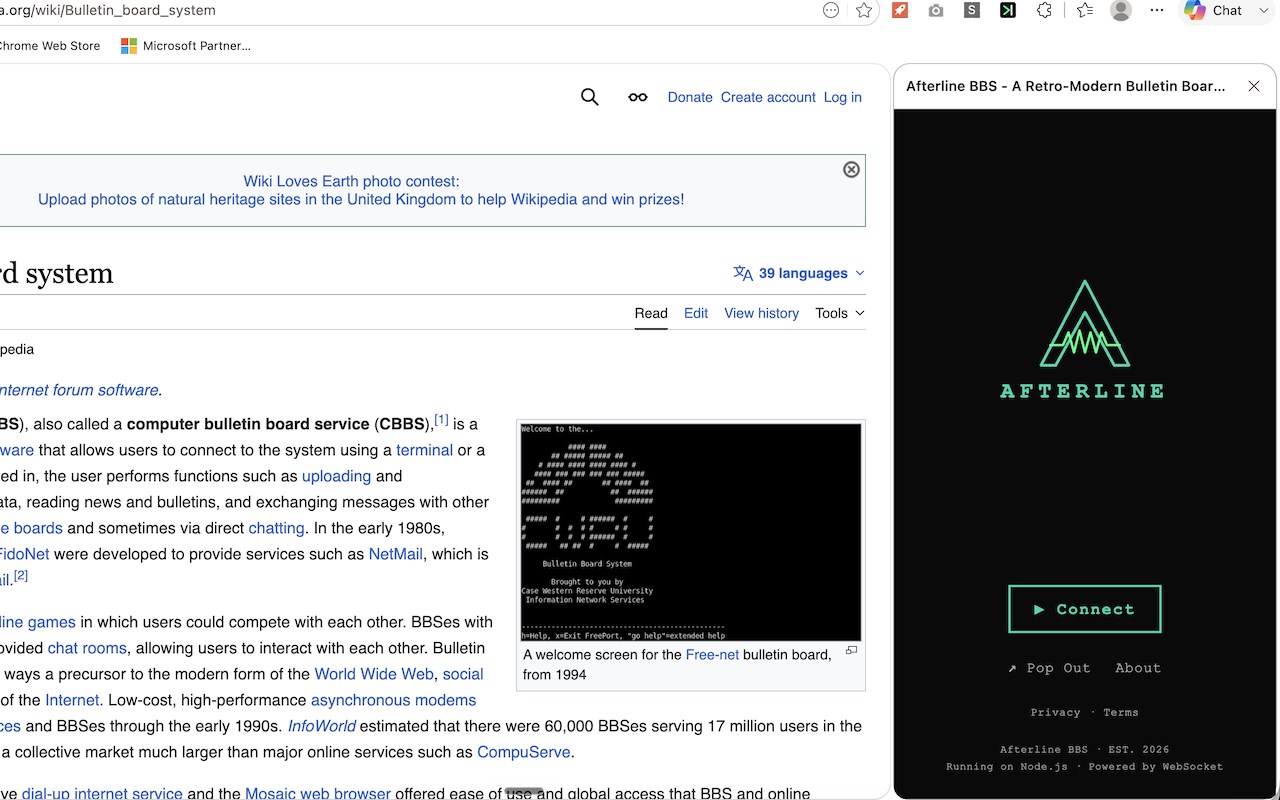Image resolution: width=1280 pixels, height=800 pixels.
Task: Open the Internet forum software link
Action: 79,390
